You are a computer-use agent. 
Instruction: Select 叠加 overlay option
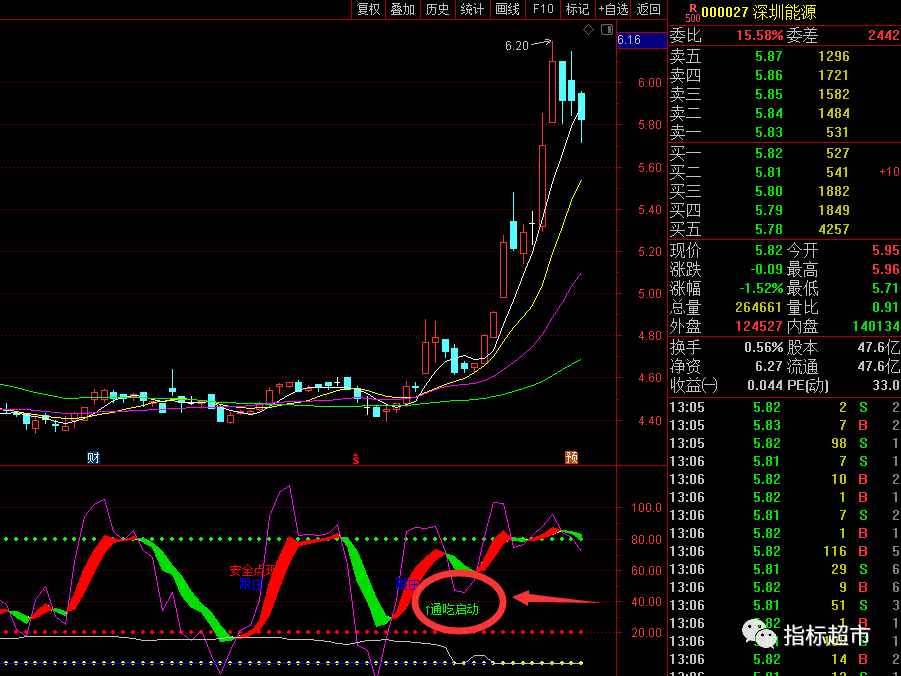click(x=403, y=9)
